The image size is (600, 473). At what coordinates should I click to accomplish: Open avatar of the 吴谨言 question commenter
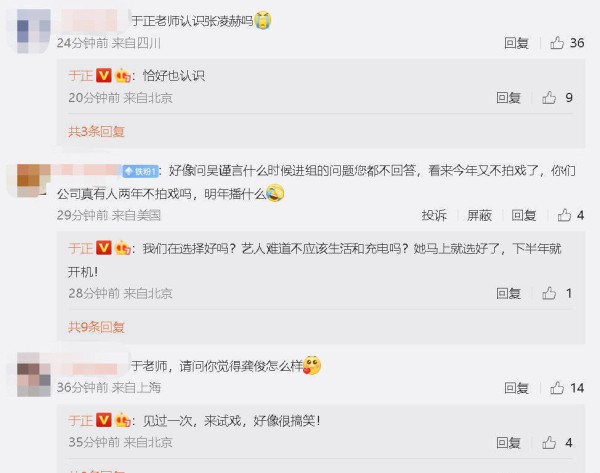tap(34, 181)
